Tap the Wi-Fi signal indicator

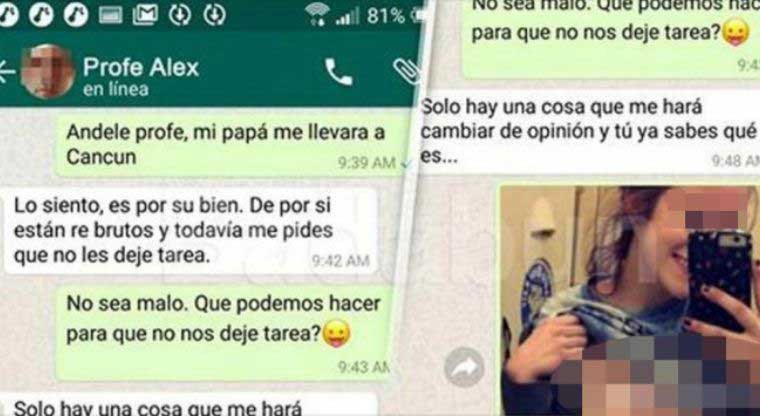(x=317, y=14)
